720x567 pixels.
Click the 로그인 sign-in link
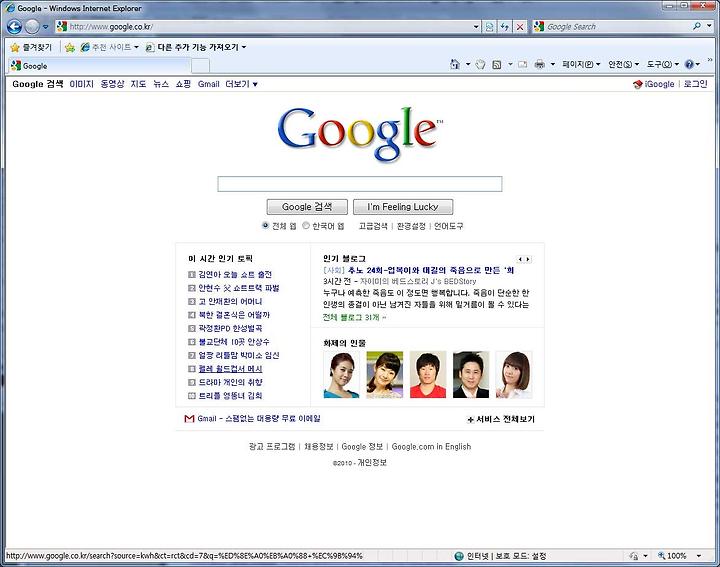click(695, 84)
